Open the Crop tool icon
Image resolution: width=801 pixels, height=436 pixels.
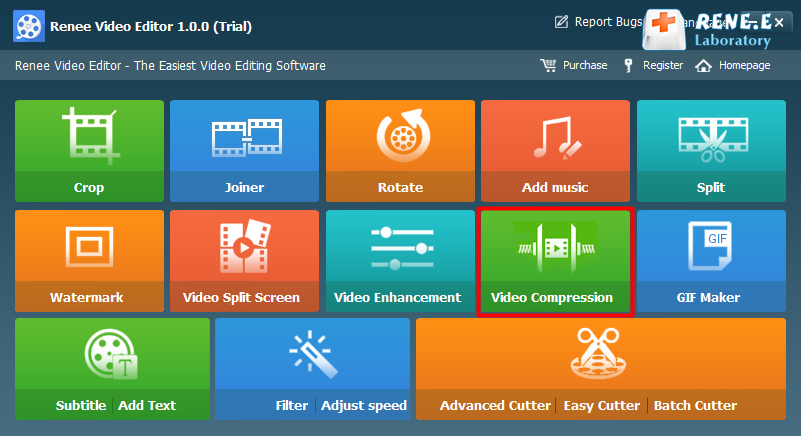coord(91,136)
